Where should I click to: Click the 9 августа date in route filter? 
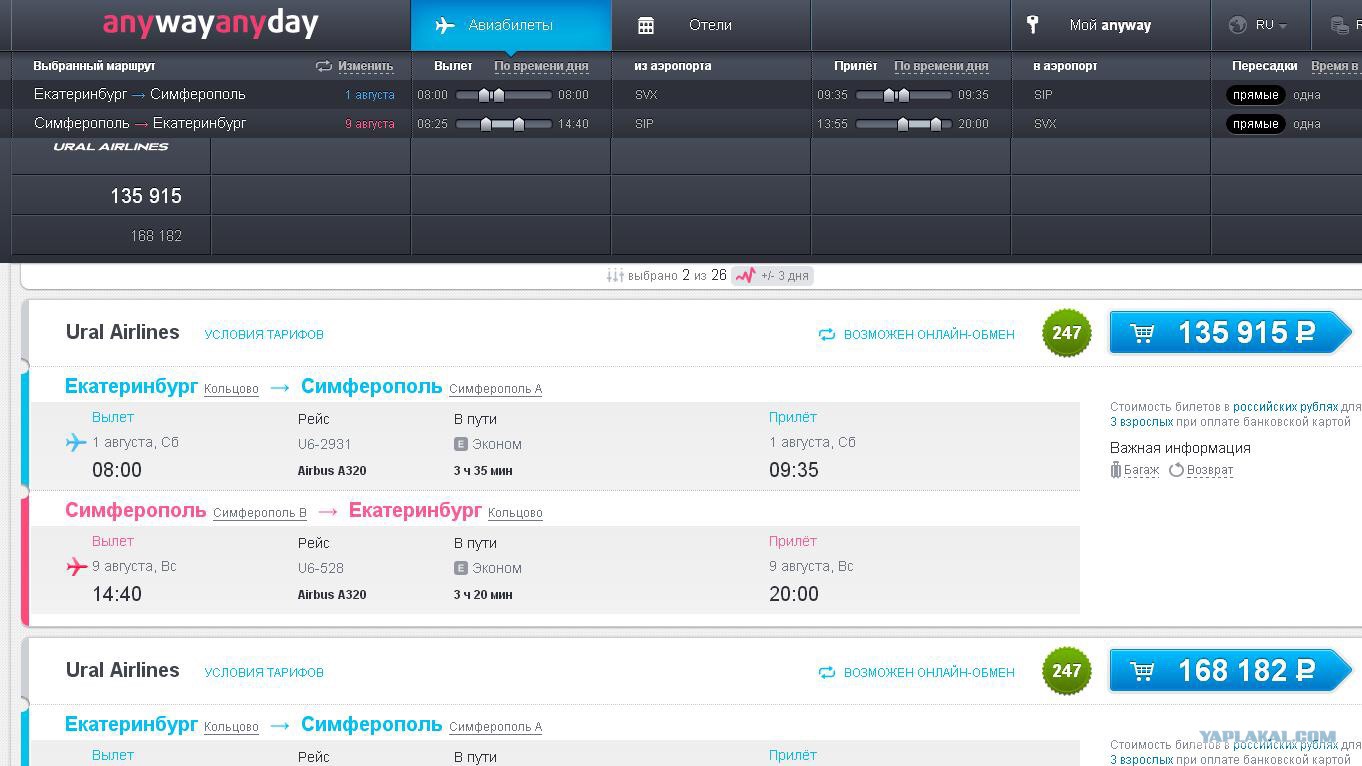pyautogui.click(x=370, y=124)
